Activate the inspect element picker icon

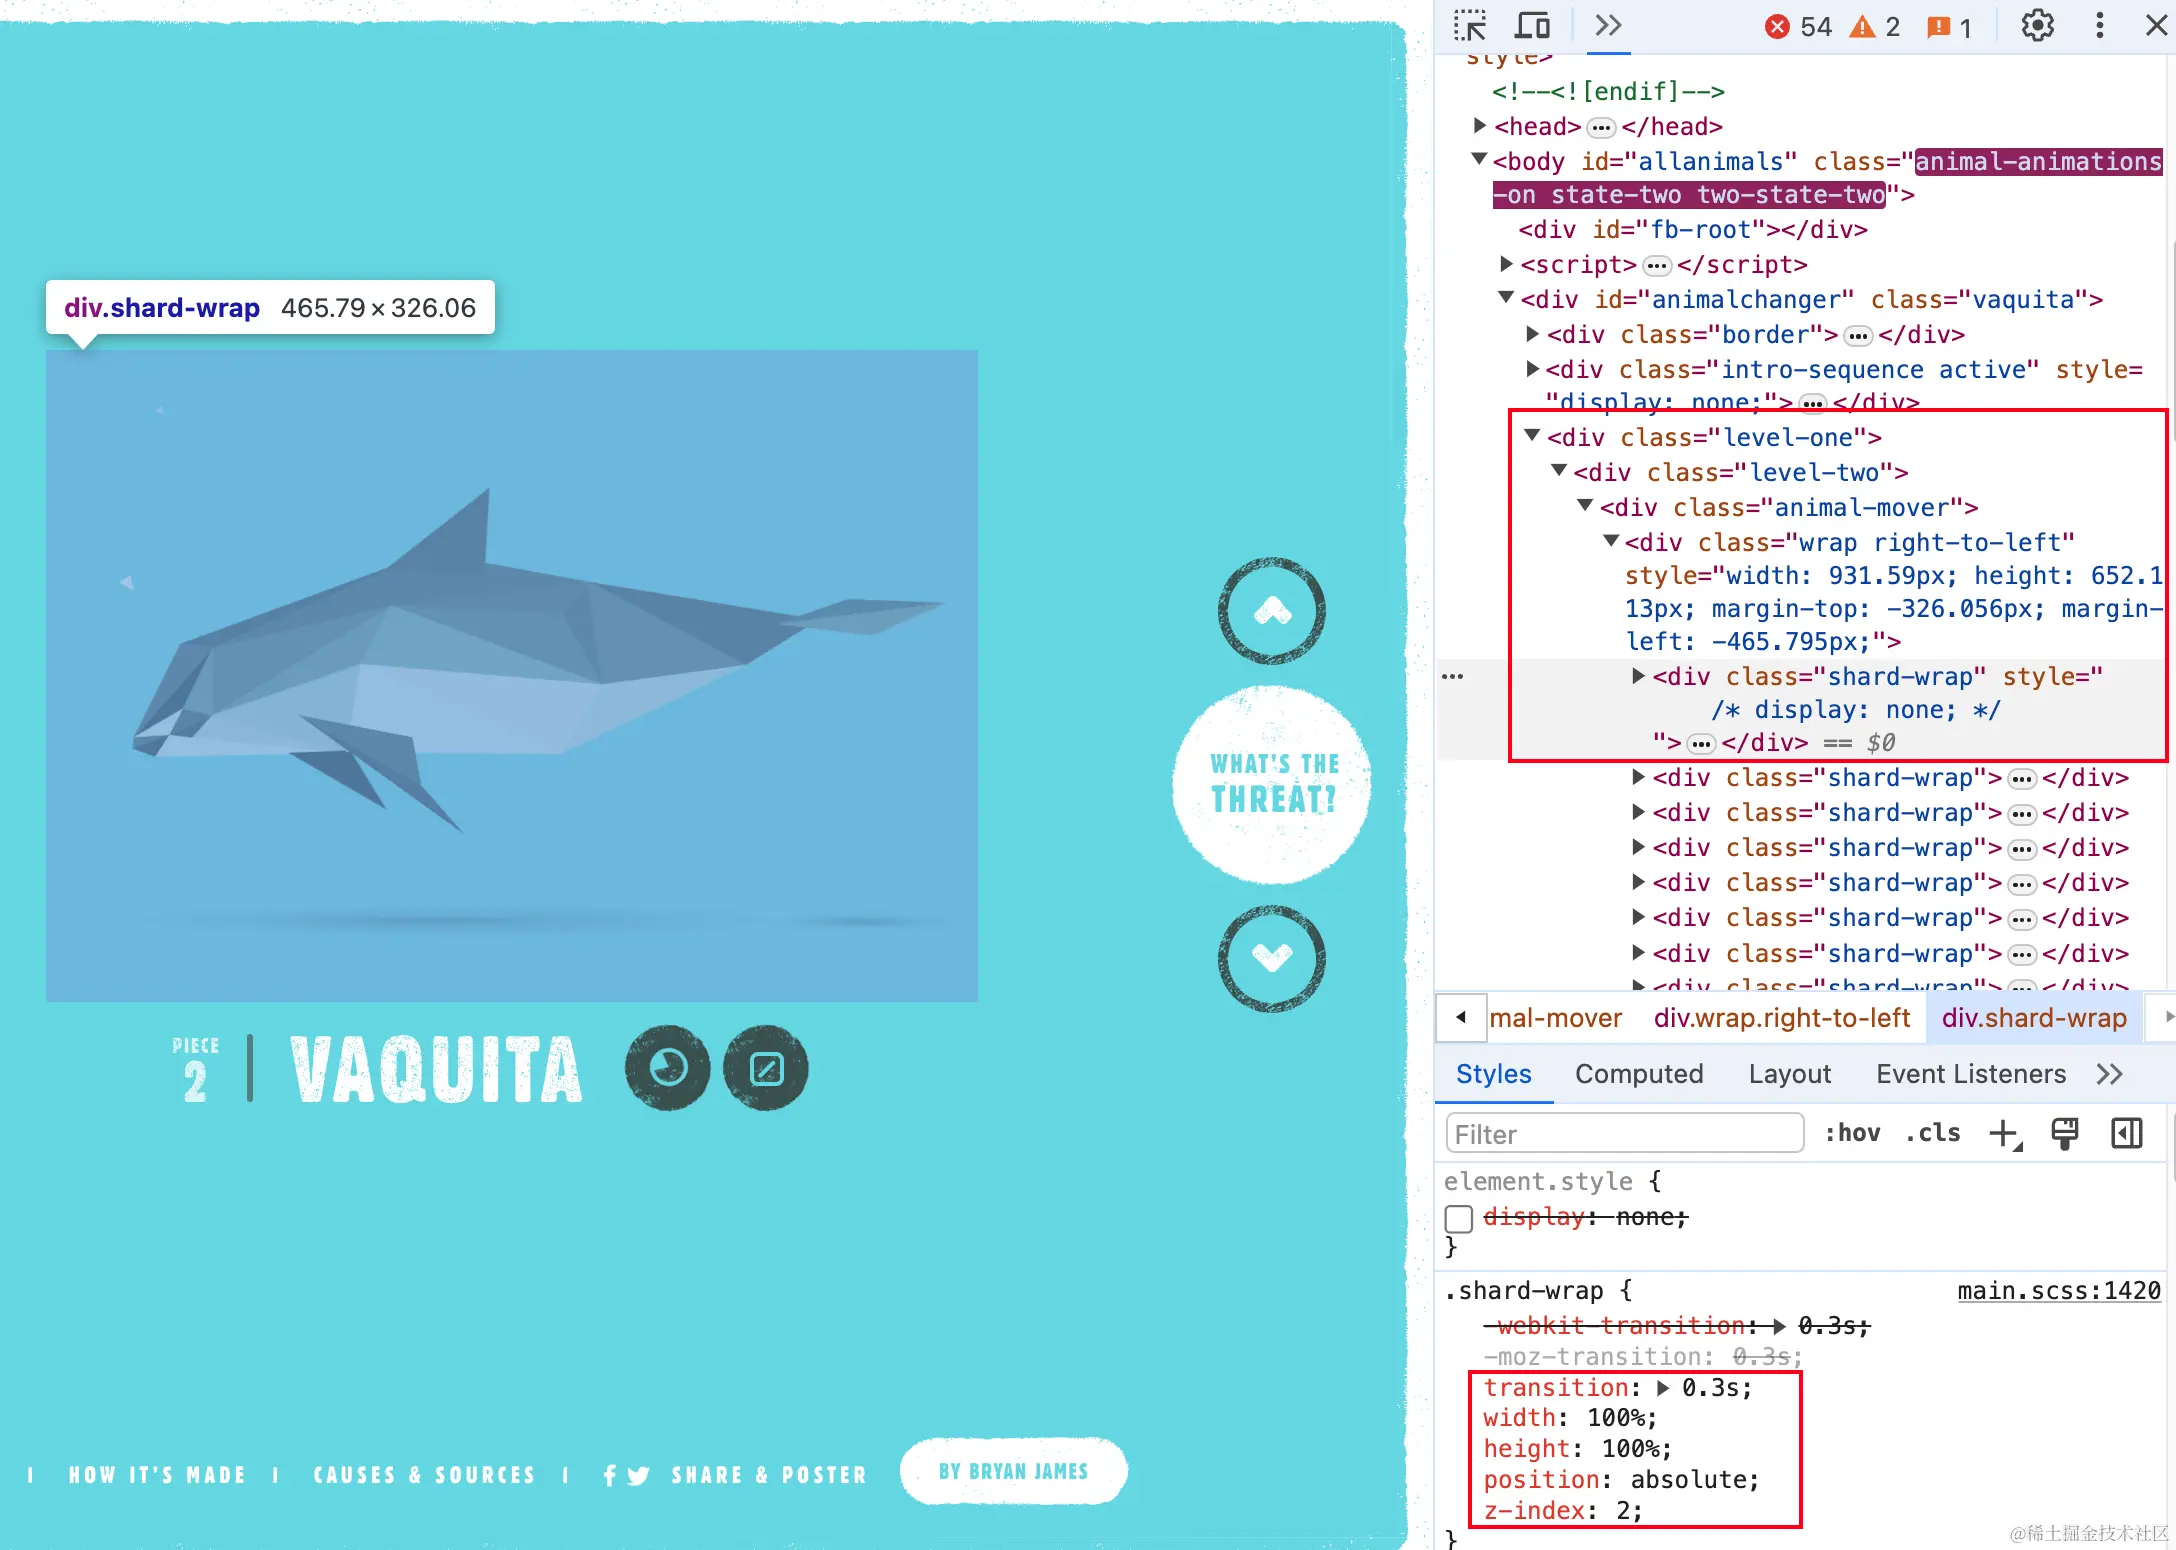pyautogui.click(x=1469, y=25)
